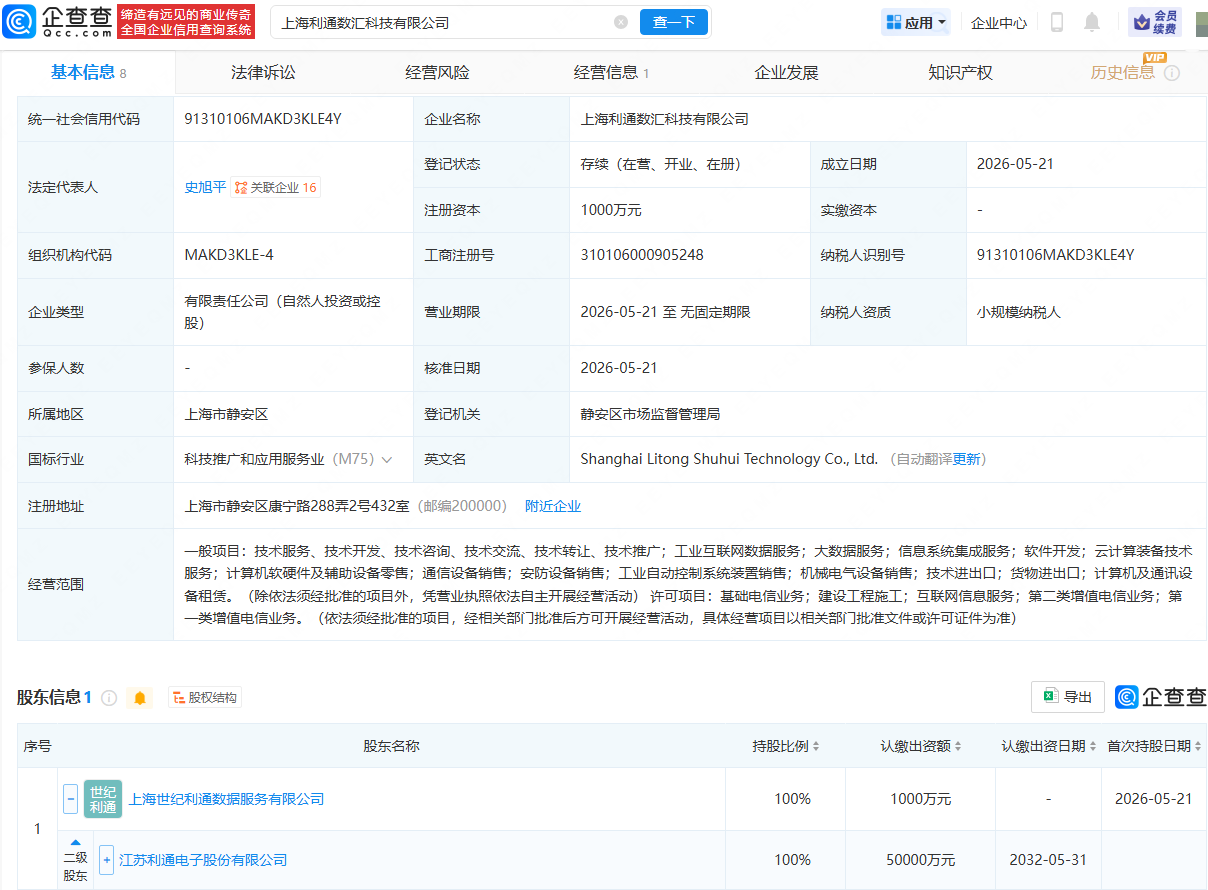Image resolution: width=1208 pixels, height=890 pixels.
Task: Click 认缴出资日期 value 2032-05-31
Action: click(x=1047, y=860)
